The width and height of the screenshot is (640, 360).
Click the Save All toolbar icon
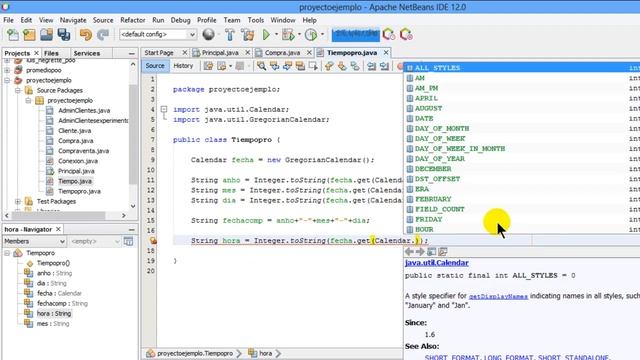pyautogui.click(x=64, y=35)
